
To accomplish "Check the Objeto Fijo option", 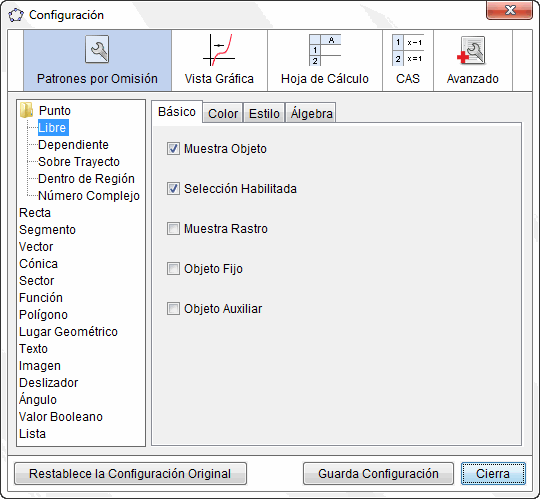I will (x=173, y=269).
